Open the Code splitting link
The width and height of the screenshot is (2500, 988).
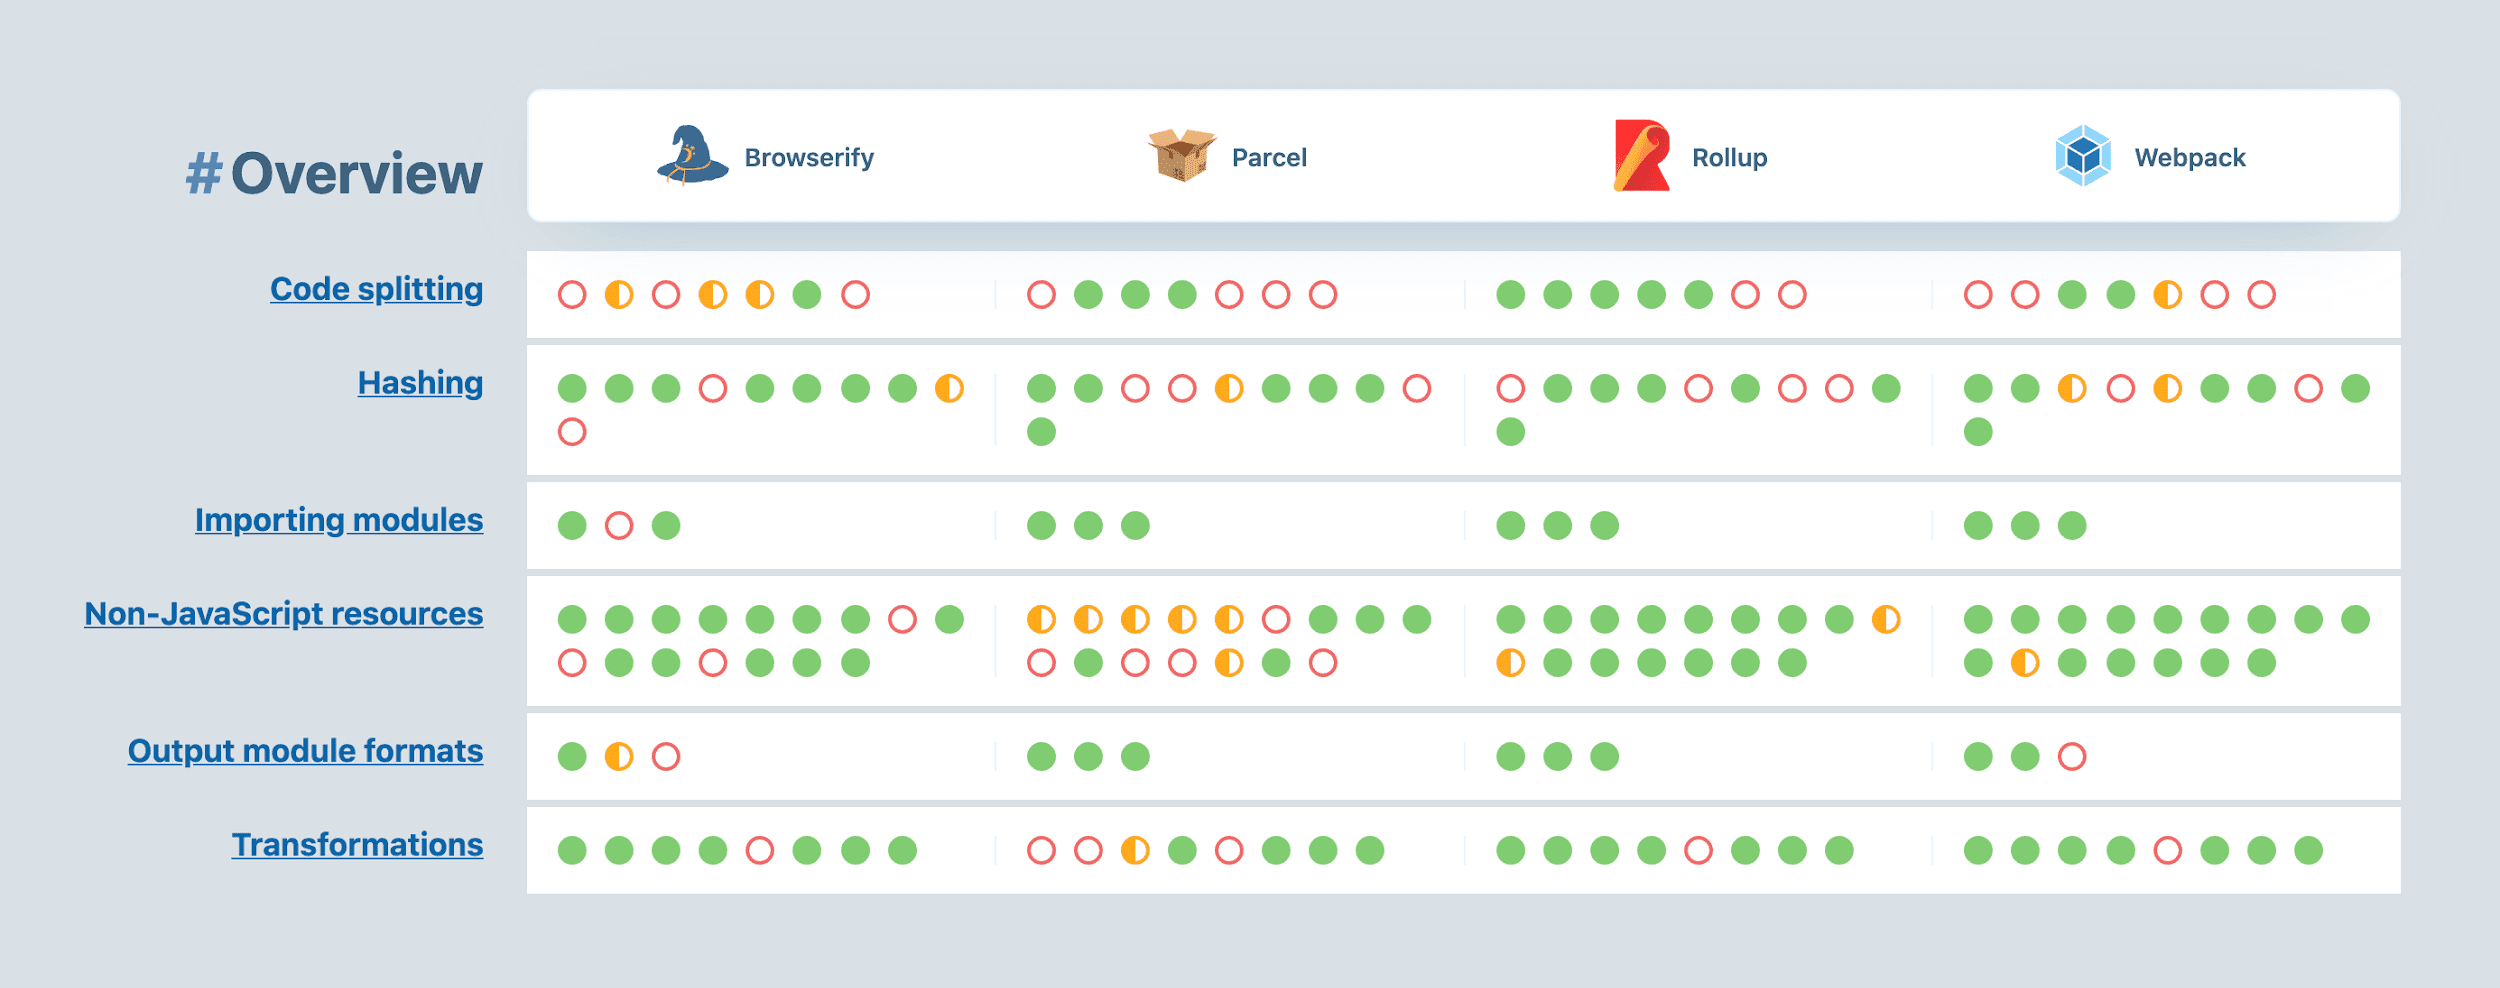tap(376, 289)
